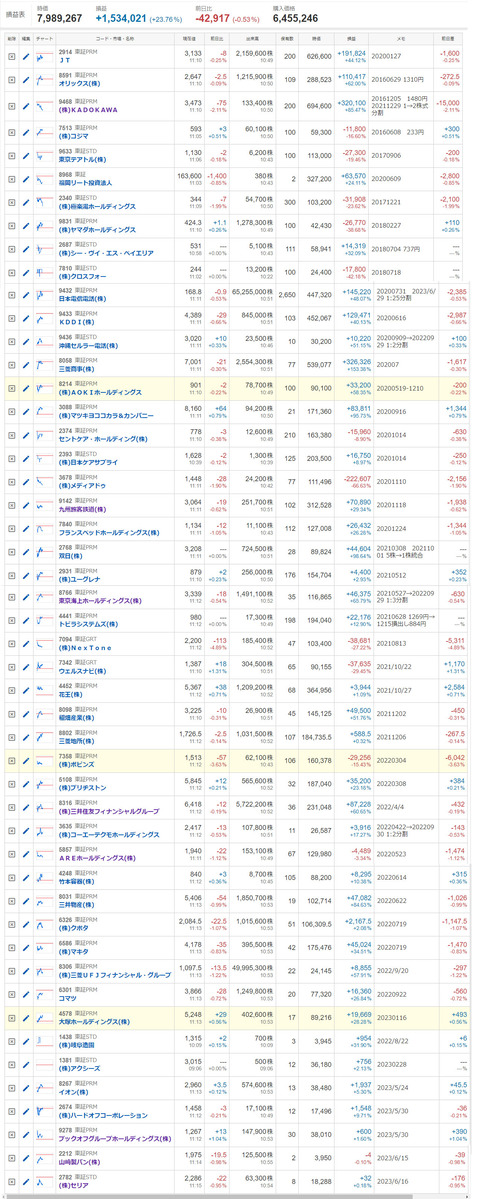The width and height of the screenshot is (480, 1199).
Task: Click the delete icon for 沖縄セルラー電話(株)
Action: (11, 341)
